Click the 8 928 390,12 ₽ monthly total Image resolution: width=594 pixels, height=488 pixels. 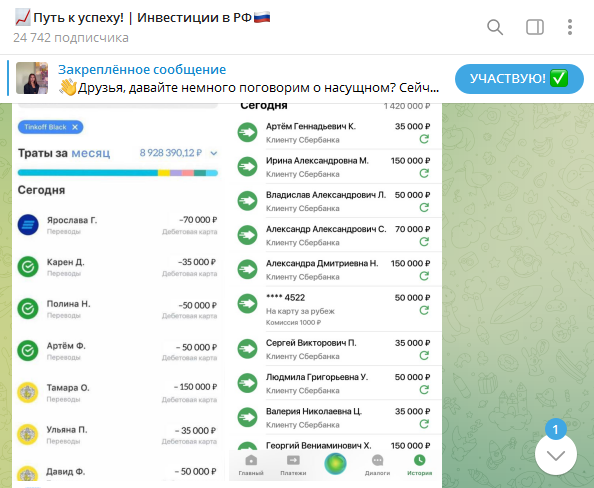pyautogui.click(x=170, y=153)
